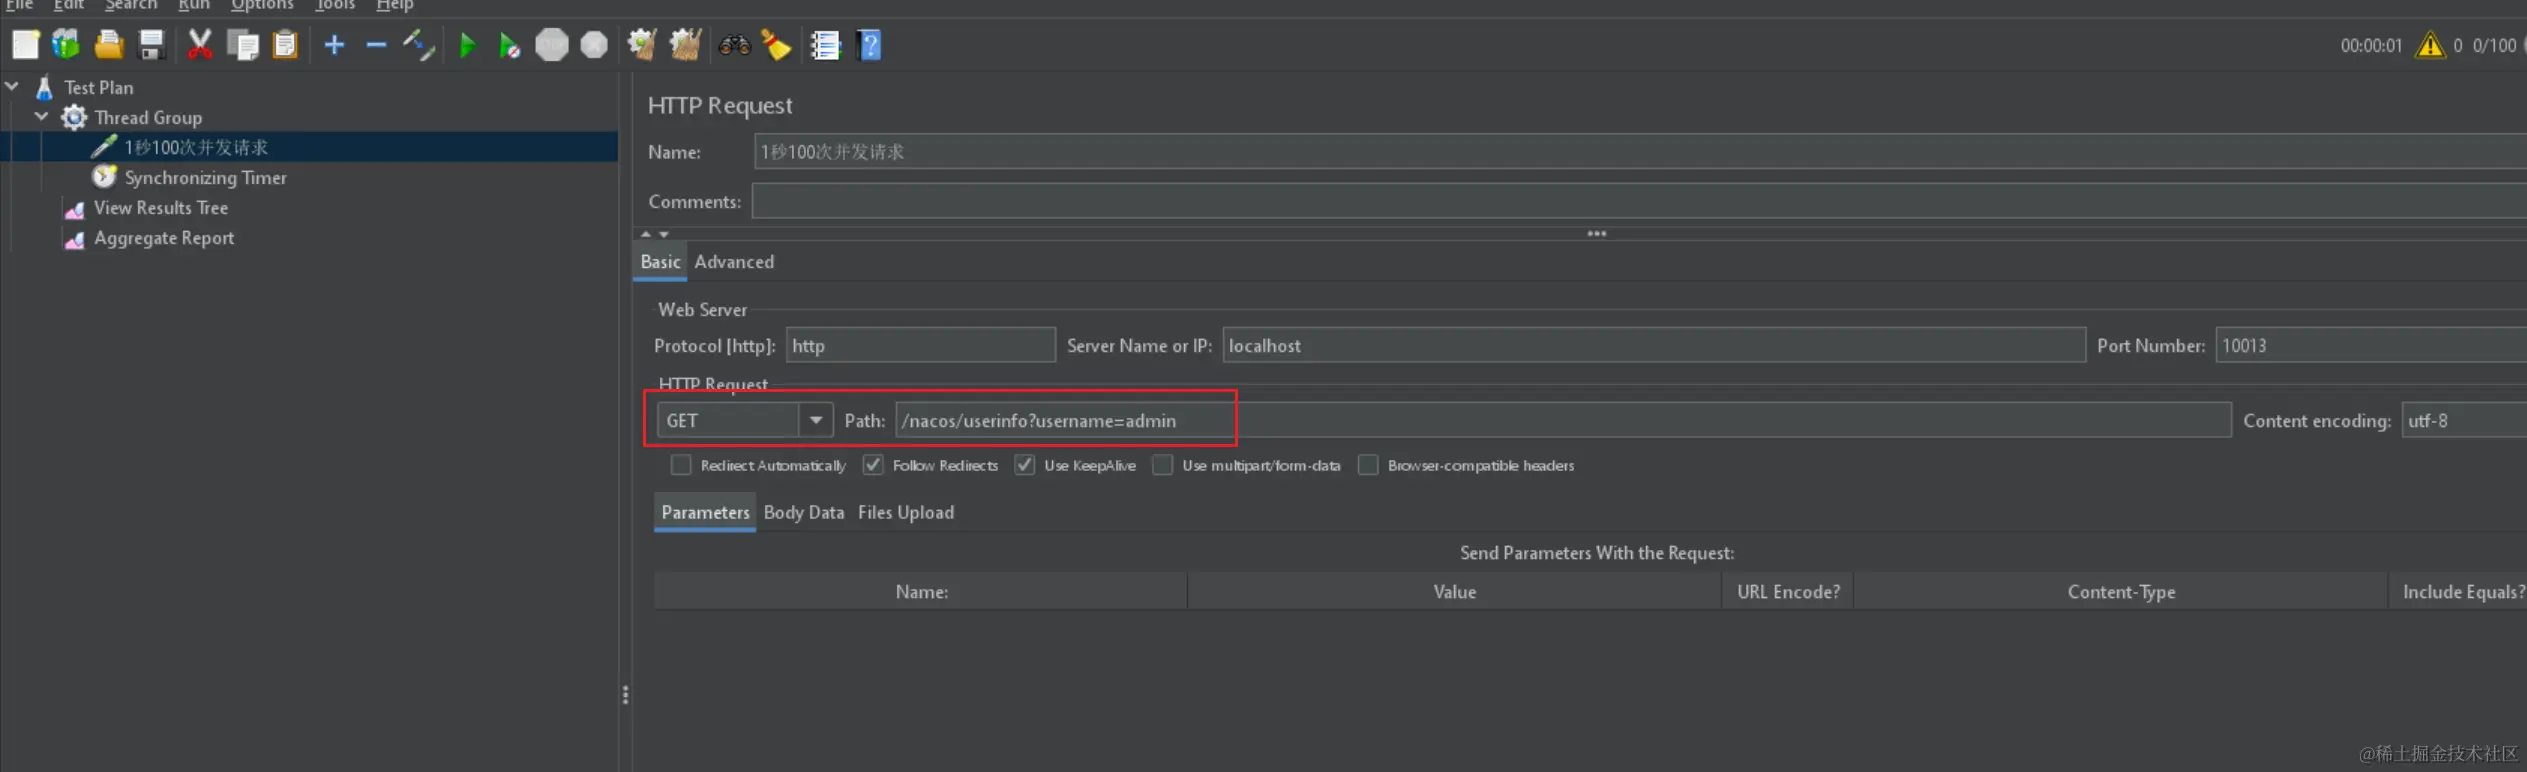
Task: Open the File menu
Action: coord(19,5)
